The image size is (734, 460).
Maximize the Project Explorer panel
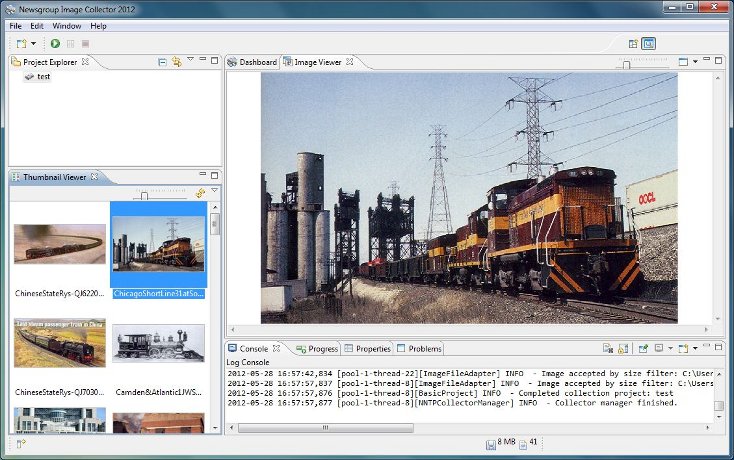point(214,60)
